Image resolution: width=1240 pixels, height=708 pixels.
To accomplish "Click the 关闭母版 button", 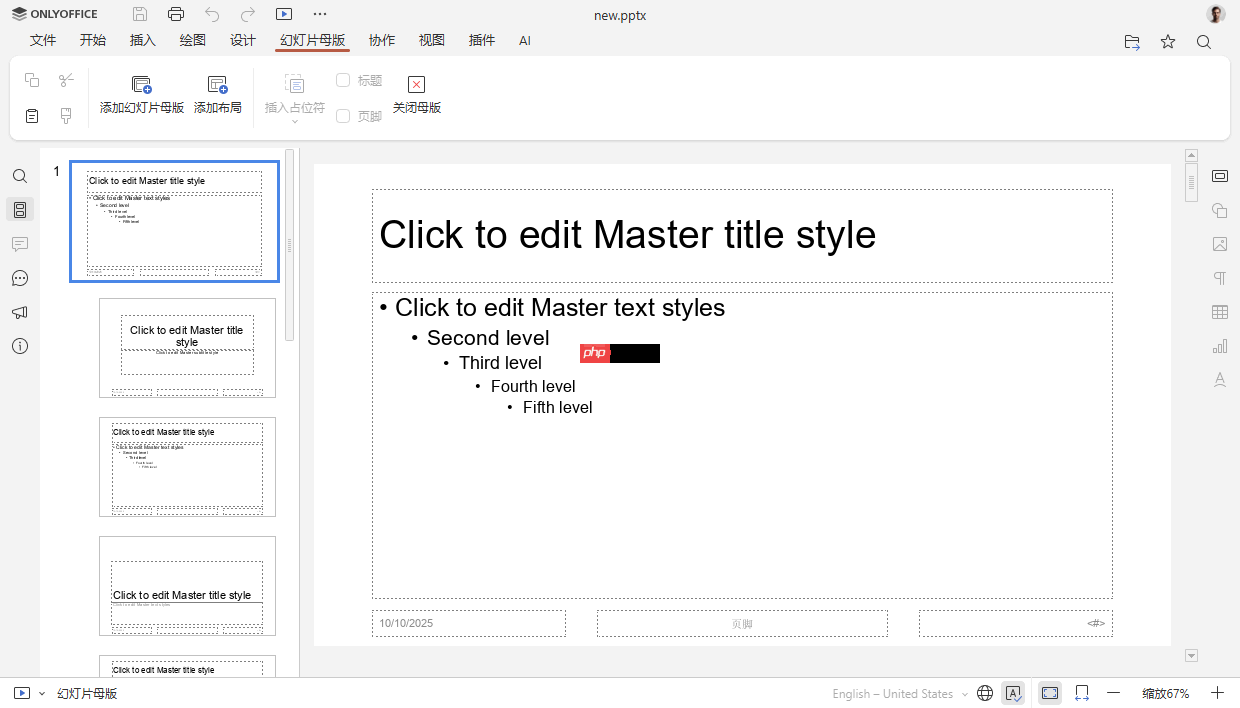I will pyautogui.click(x=416, y=93).
